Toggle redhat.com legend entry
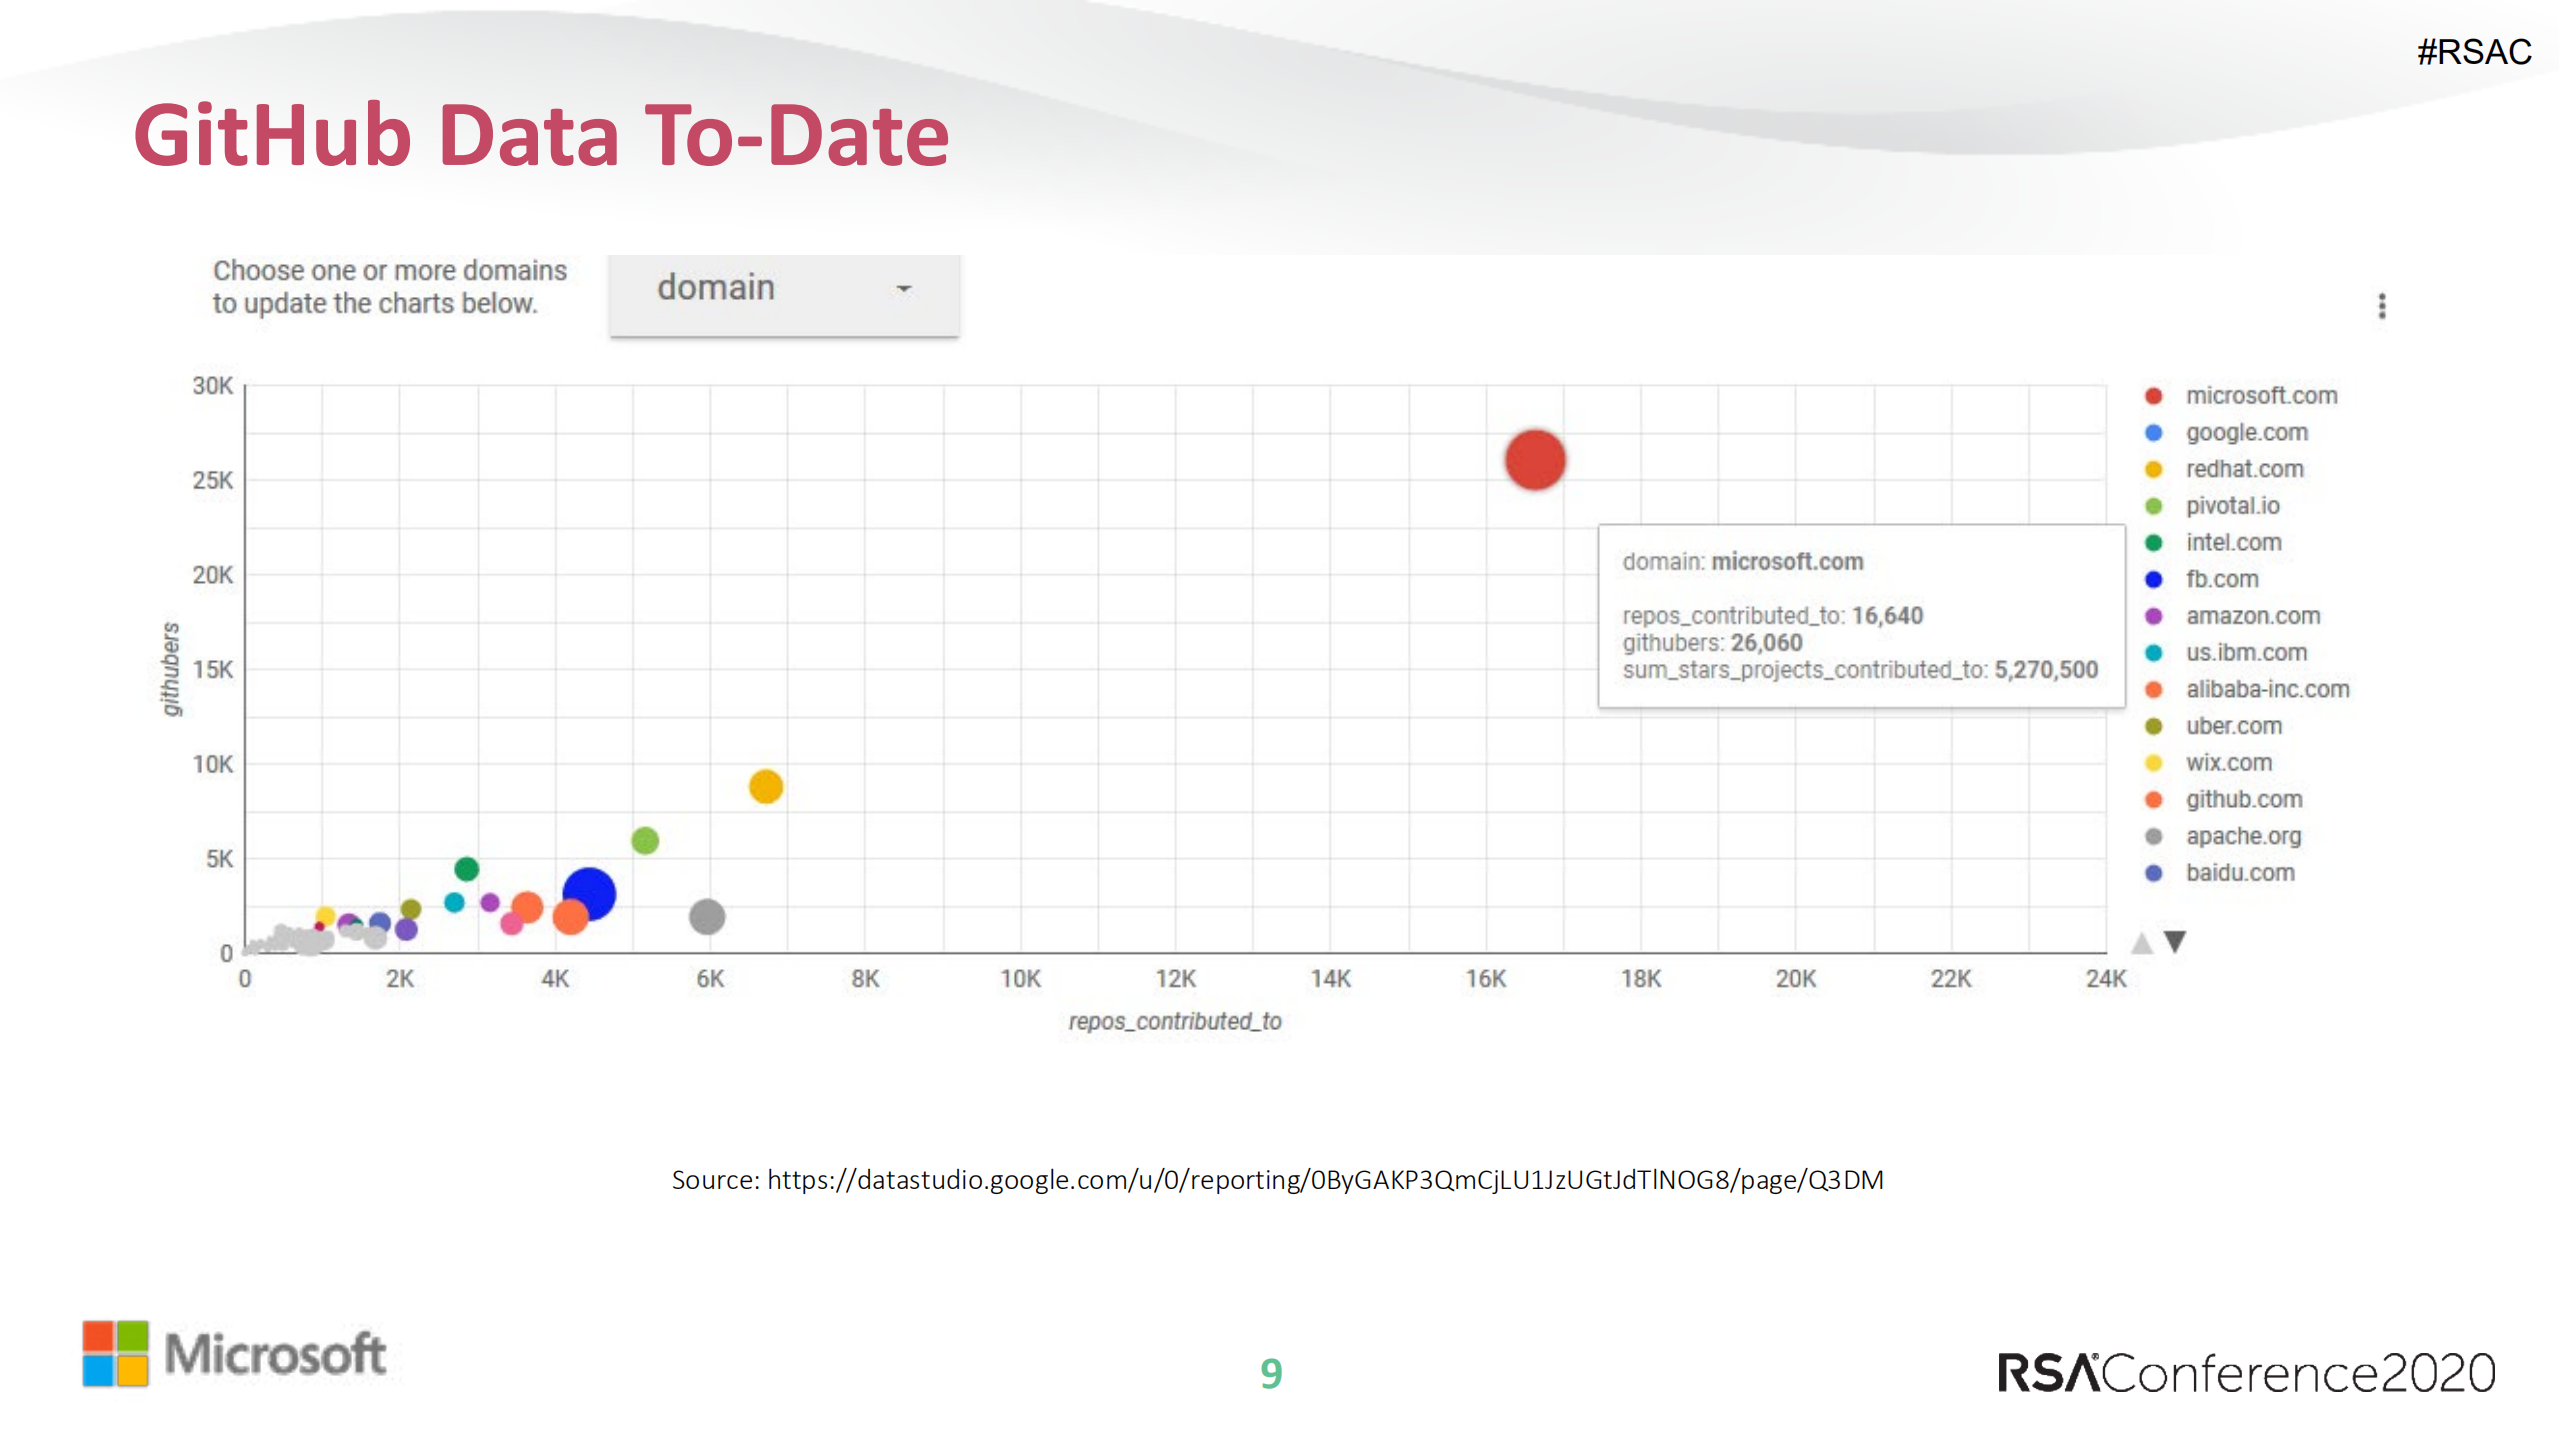The image size is (2559, 1439). pos(2243,469)
